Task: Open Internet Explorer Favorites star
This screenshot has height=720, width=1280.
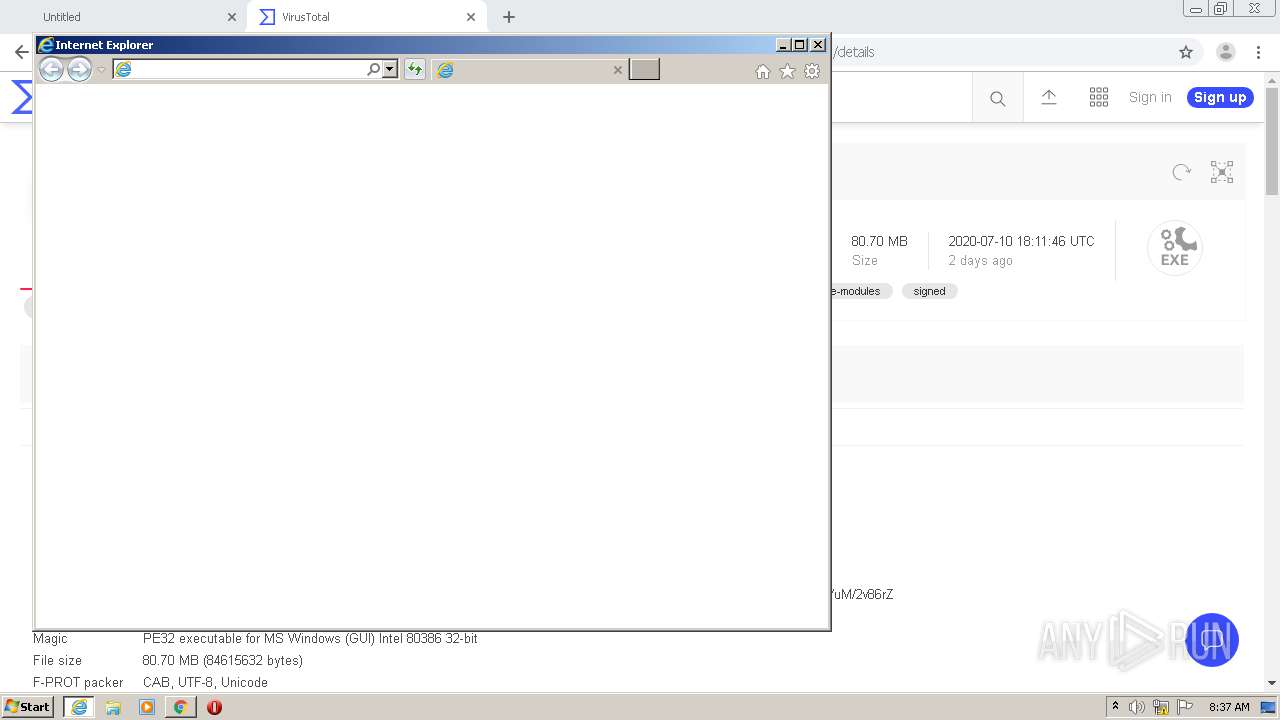Action: click(x=787, y=71)
